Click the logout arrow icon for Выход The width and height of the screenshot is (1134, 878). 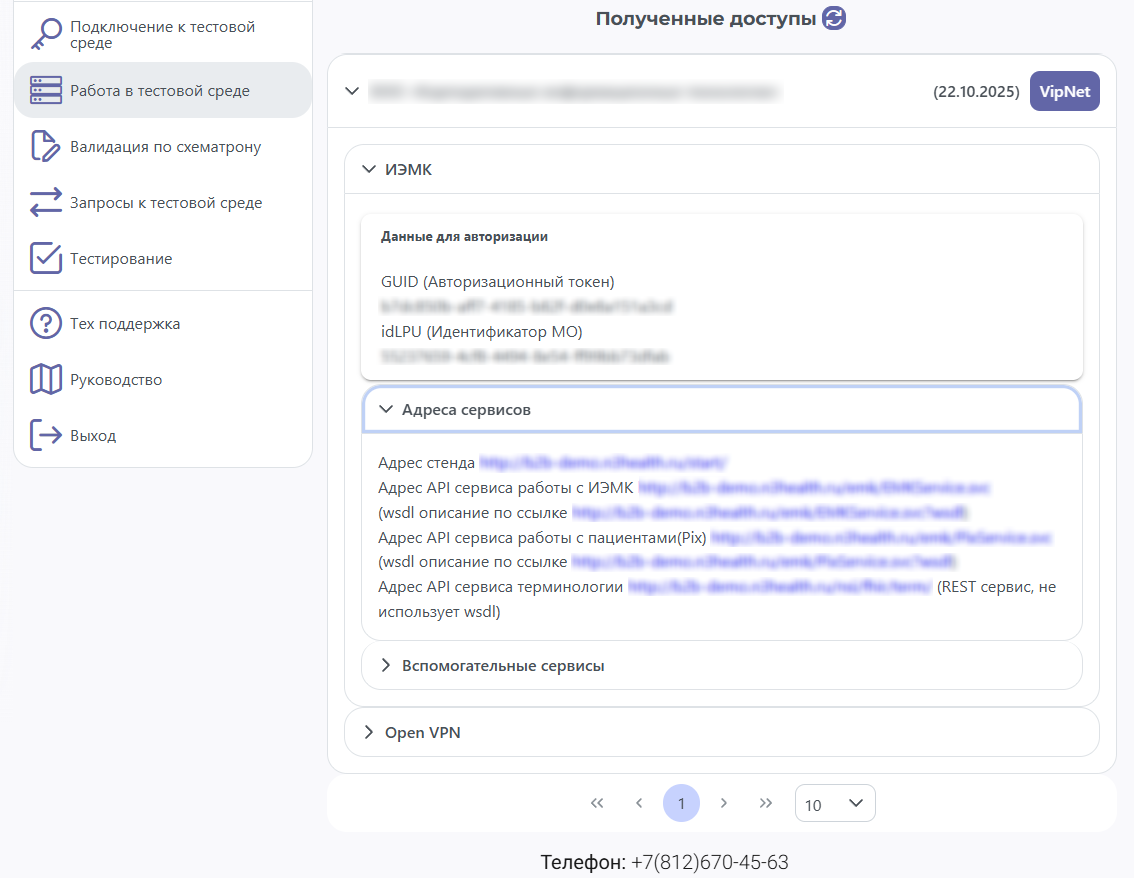click(x=46, y=435)
